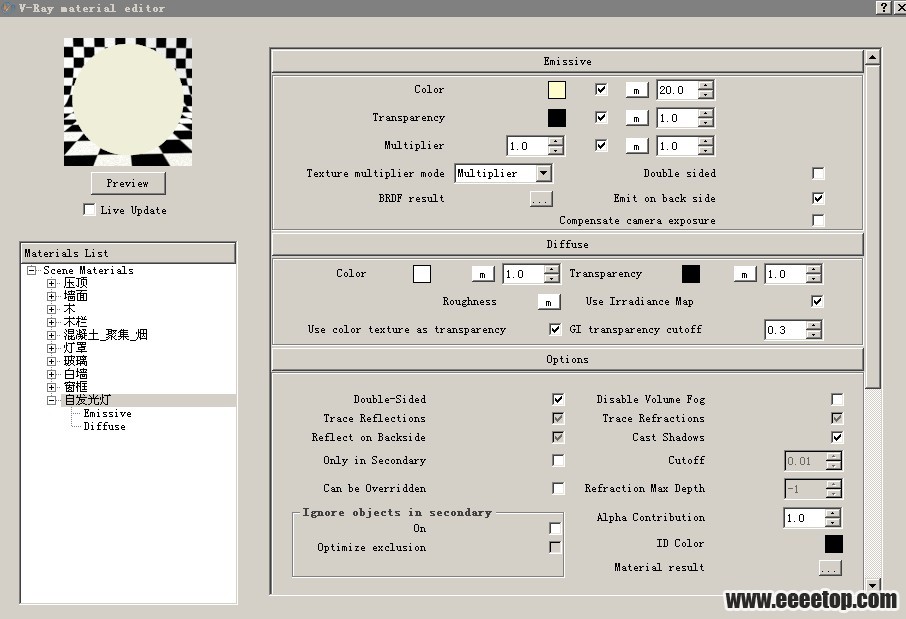Disable Cast Shadows checkbox

tap(837, 437)
